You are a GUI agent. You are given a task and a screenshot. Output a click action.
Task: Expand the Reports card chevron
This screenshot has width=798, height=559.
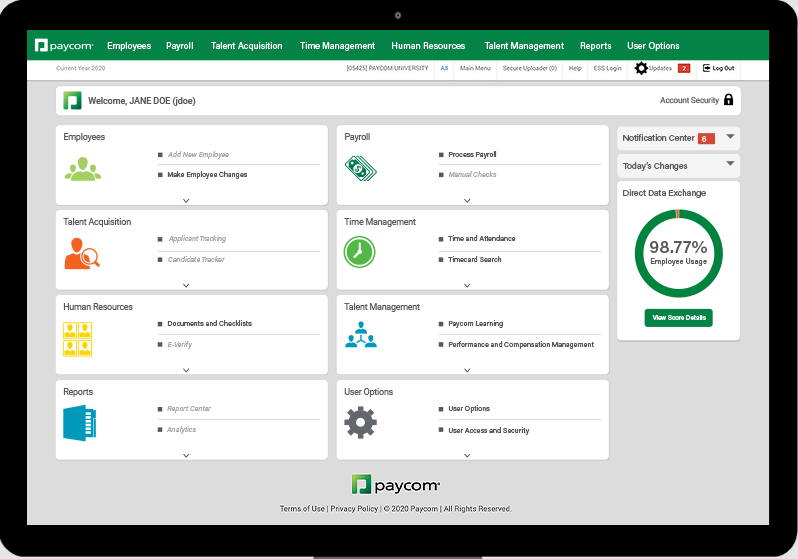click(186, 456)
